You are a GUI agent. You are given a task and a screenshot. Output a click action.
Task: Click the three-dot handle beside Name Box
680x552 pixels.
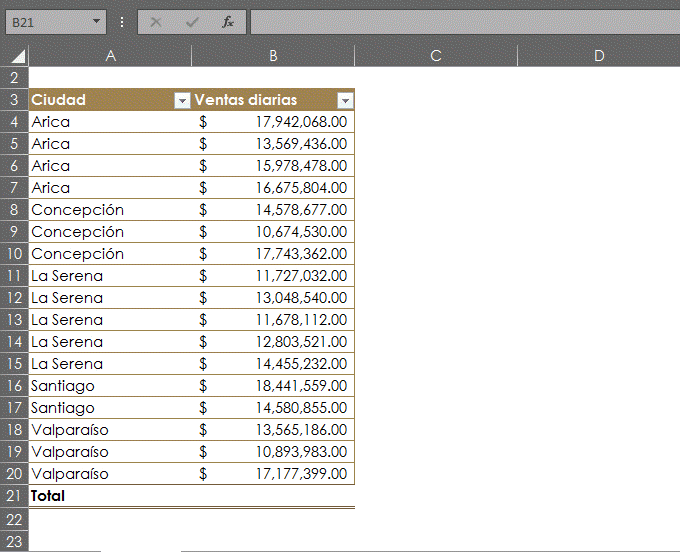122,22
